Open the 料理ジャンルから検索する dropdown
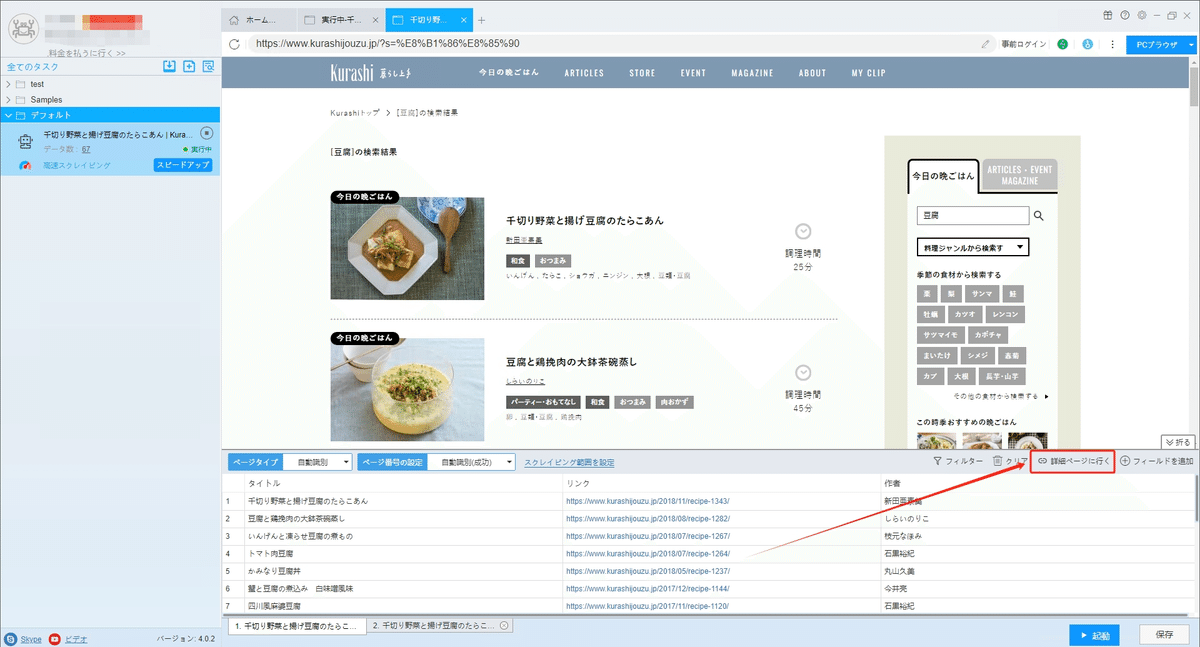Viewport: 1200px width, 647px height. (x=973, y=247)
